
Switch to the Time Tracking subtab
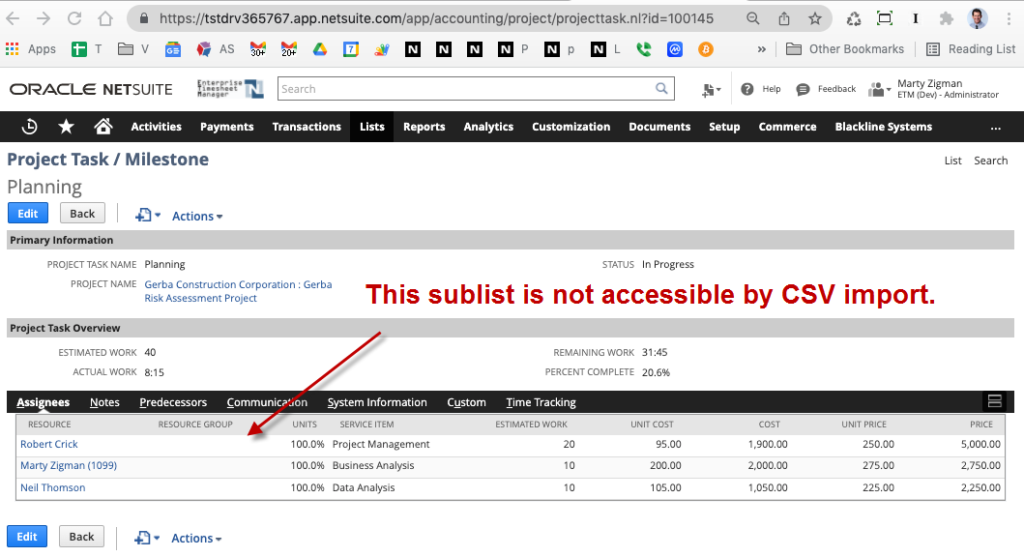(541, 402)
